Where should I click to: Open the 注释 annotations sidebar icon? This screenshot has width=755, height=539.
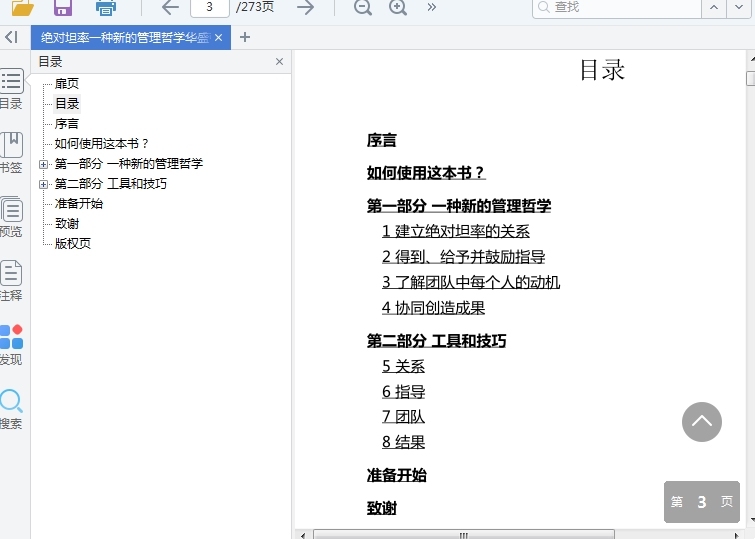(11, 281)
